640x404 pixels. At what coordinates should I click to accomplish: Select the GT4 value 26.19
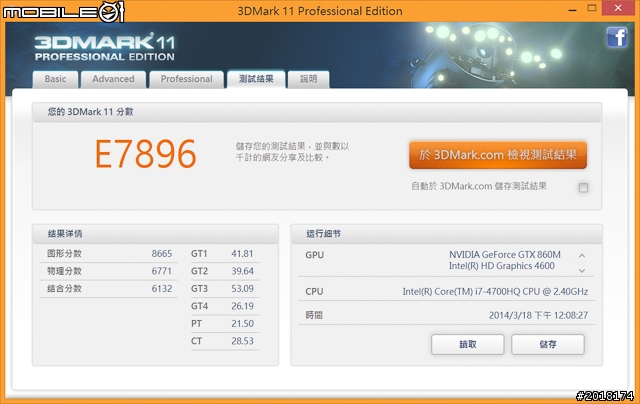242,306
